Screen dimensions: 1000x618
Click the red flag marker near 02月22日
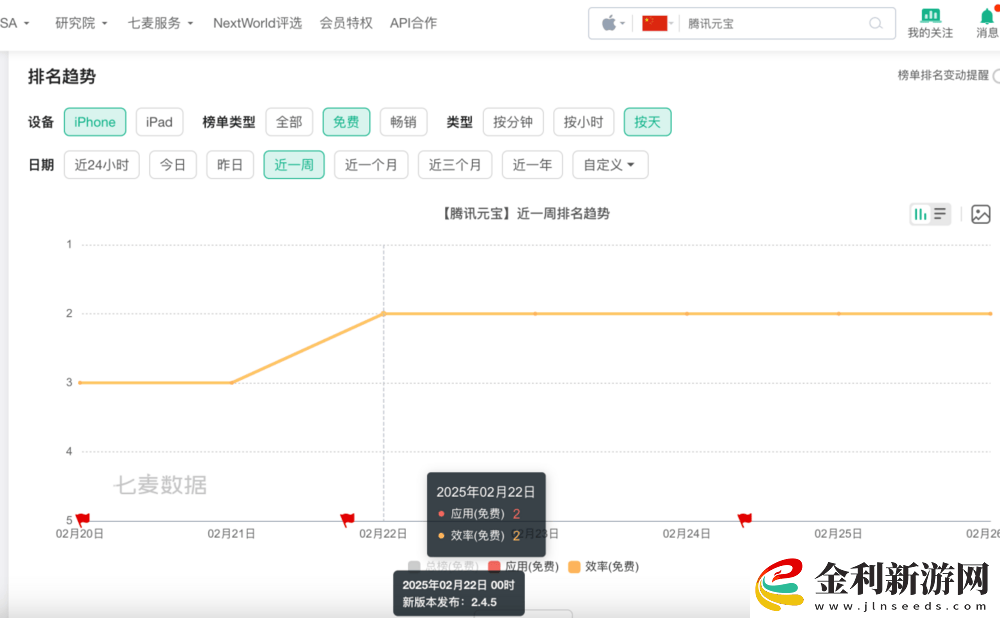(x=347, y=520)
